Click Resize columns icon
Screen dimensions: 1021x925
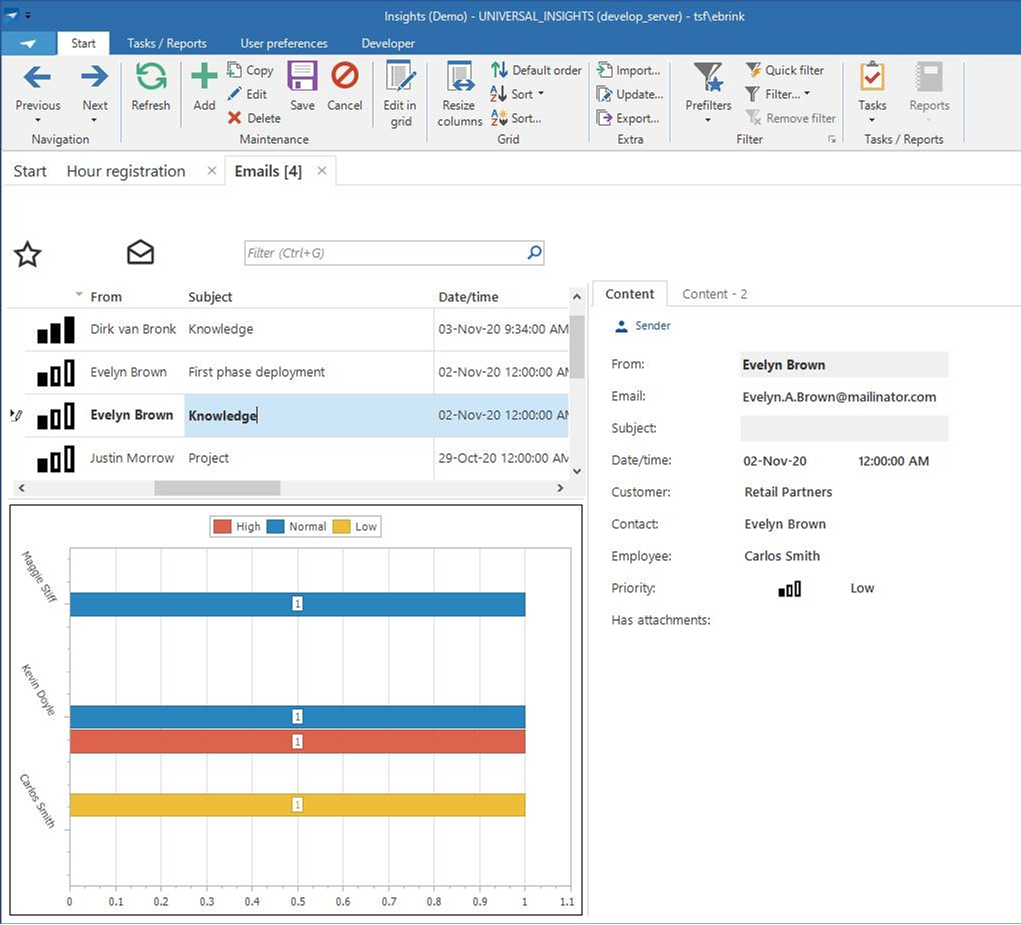[x=460, y=77]
